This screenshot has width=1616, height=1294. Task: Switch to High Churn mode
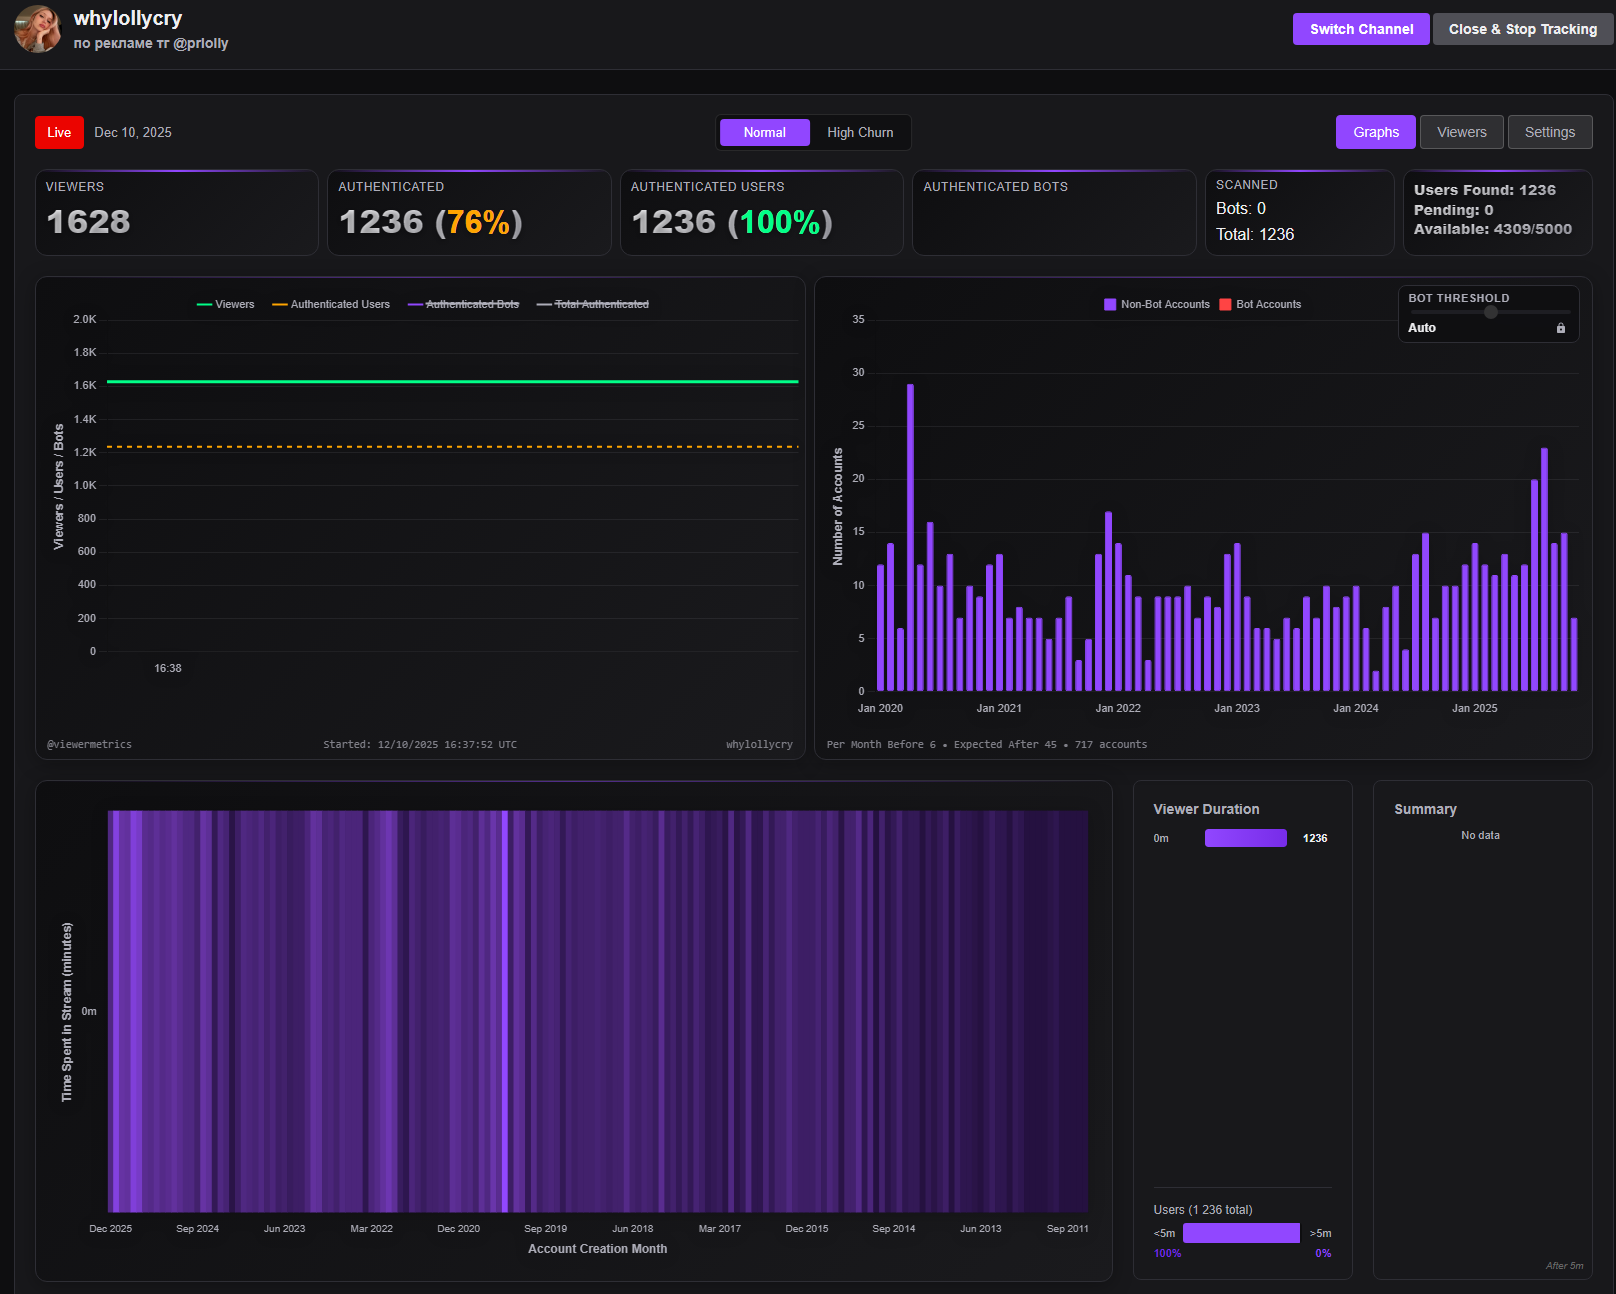[860, 132]
